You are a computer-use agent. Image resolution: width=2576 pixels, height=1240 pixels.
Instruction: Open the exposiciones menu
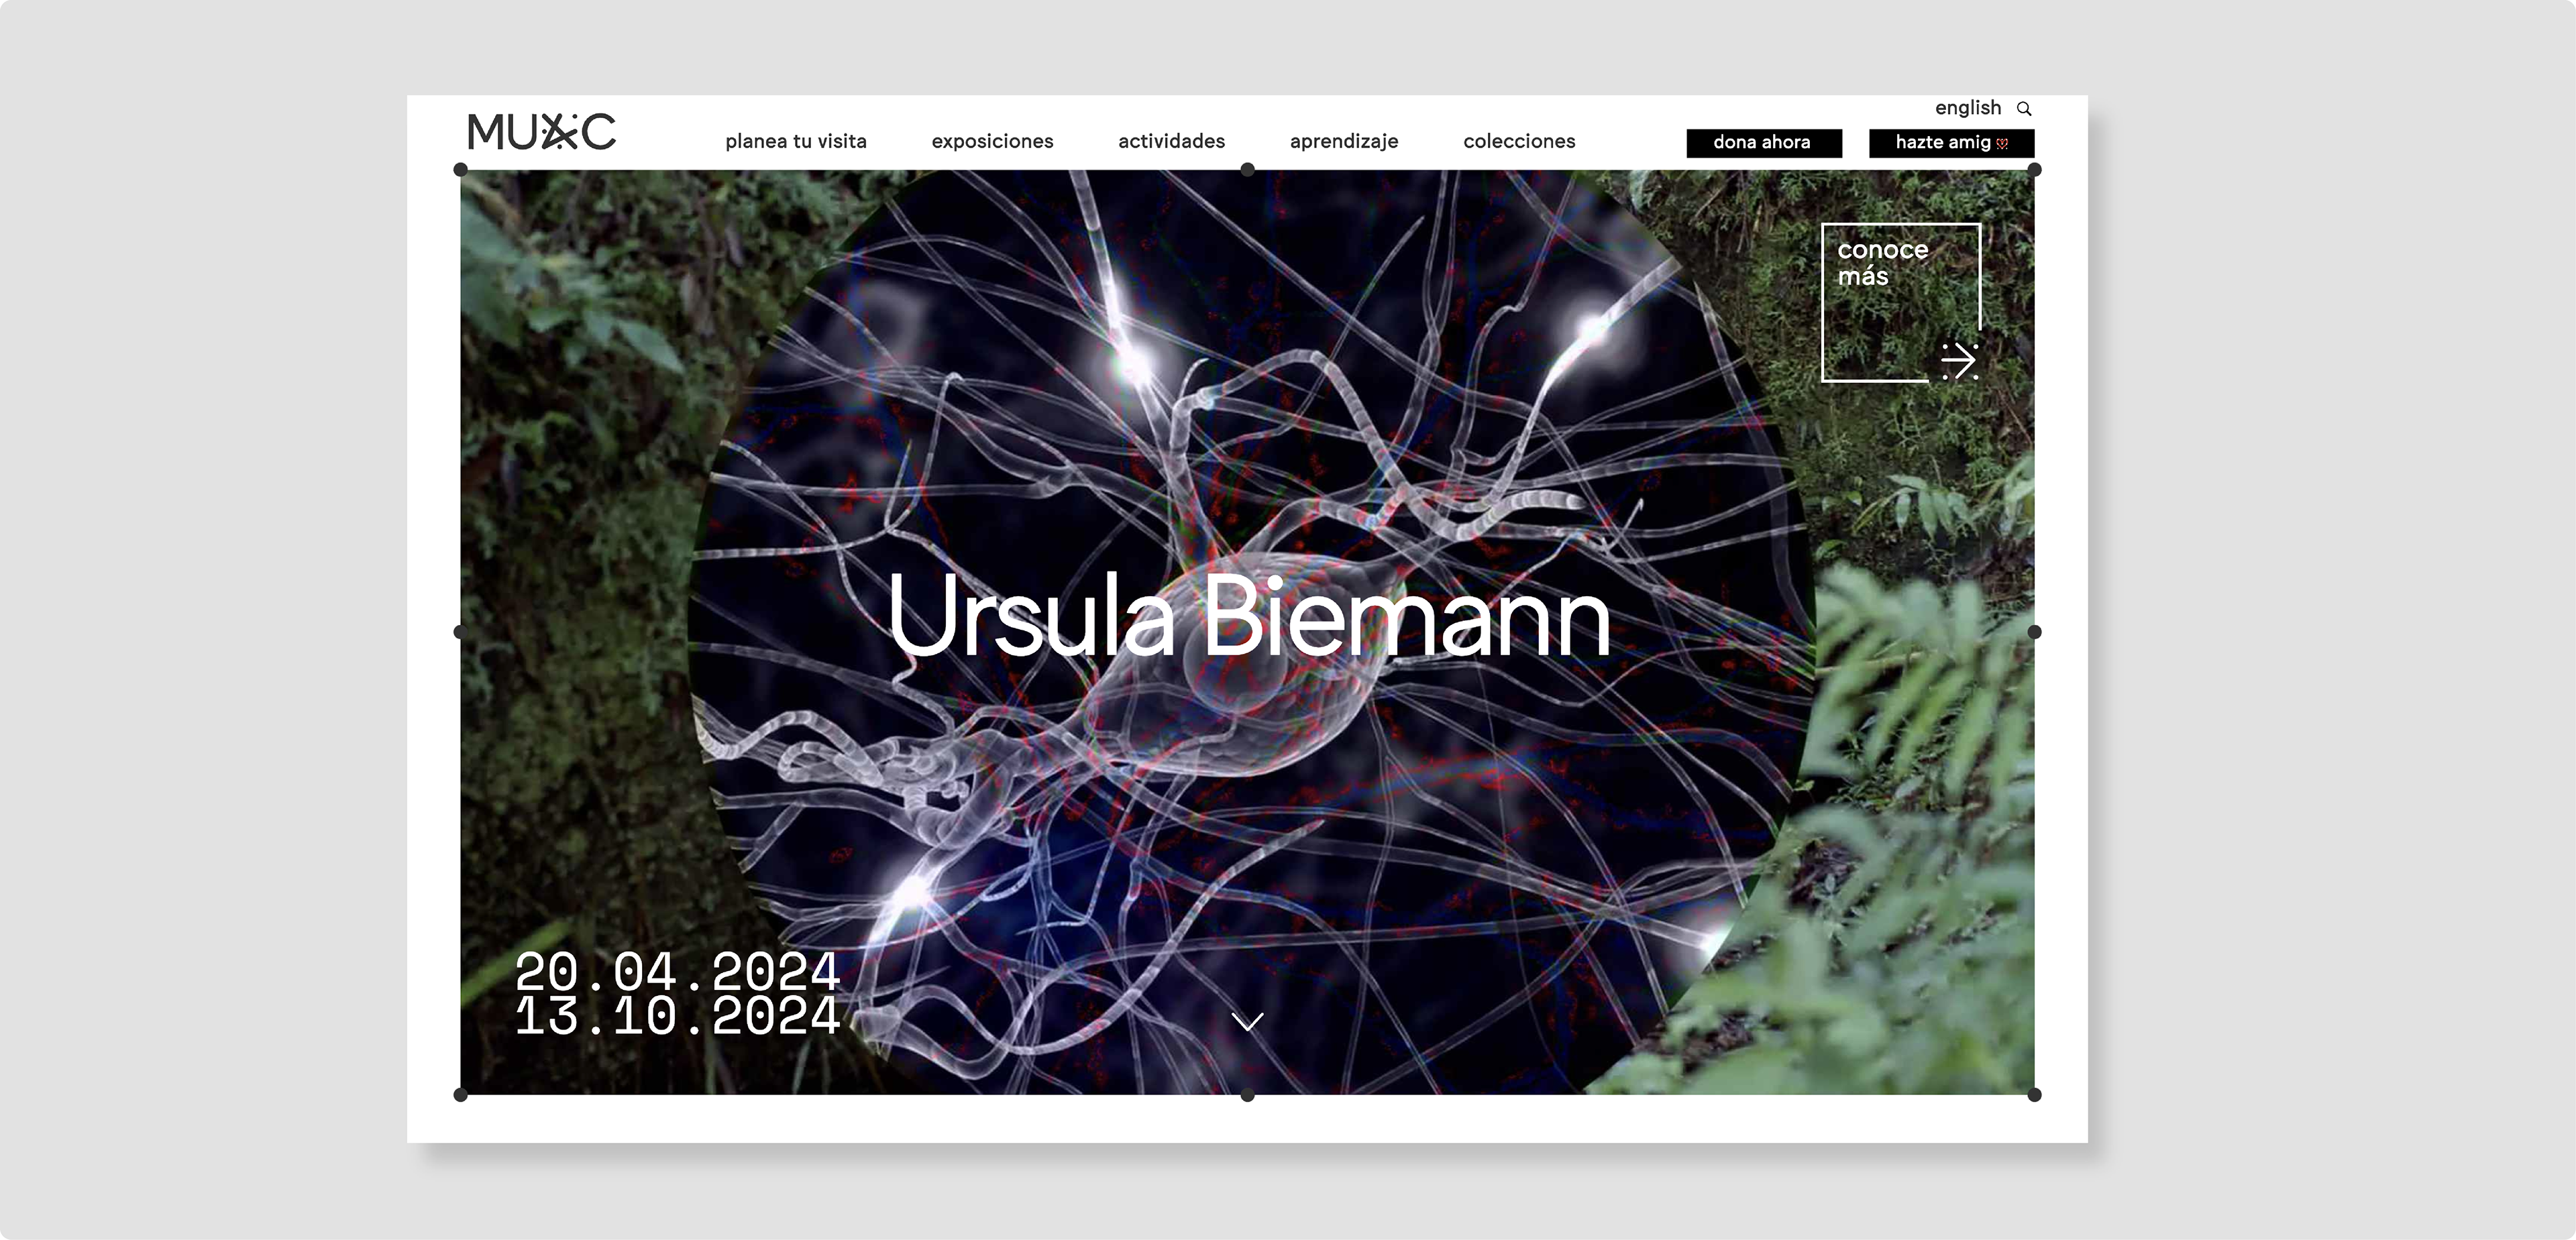992,141
